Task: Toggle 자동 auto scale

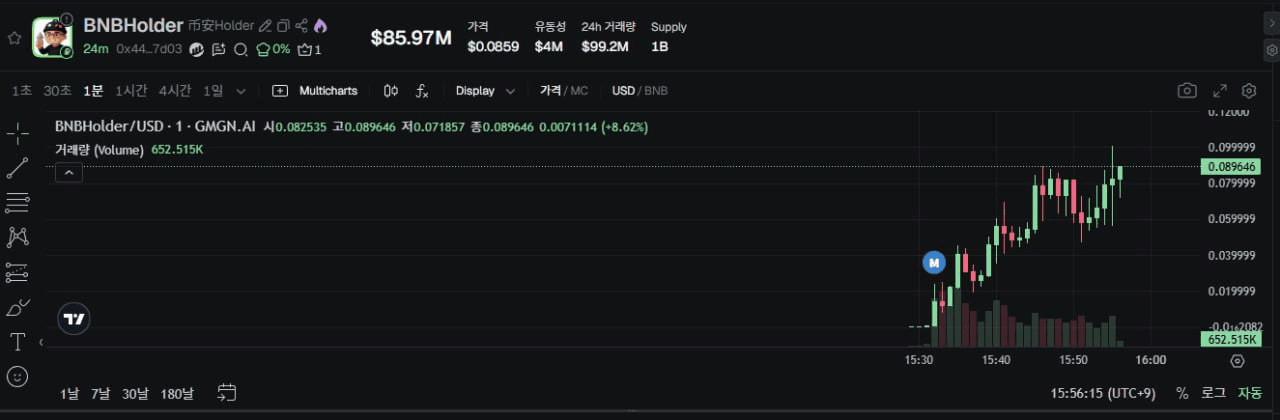Action: pos(1250,393)
